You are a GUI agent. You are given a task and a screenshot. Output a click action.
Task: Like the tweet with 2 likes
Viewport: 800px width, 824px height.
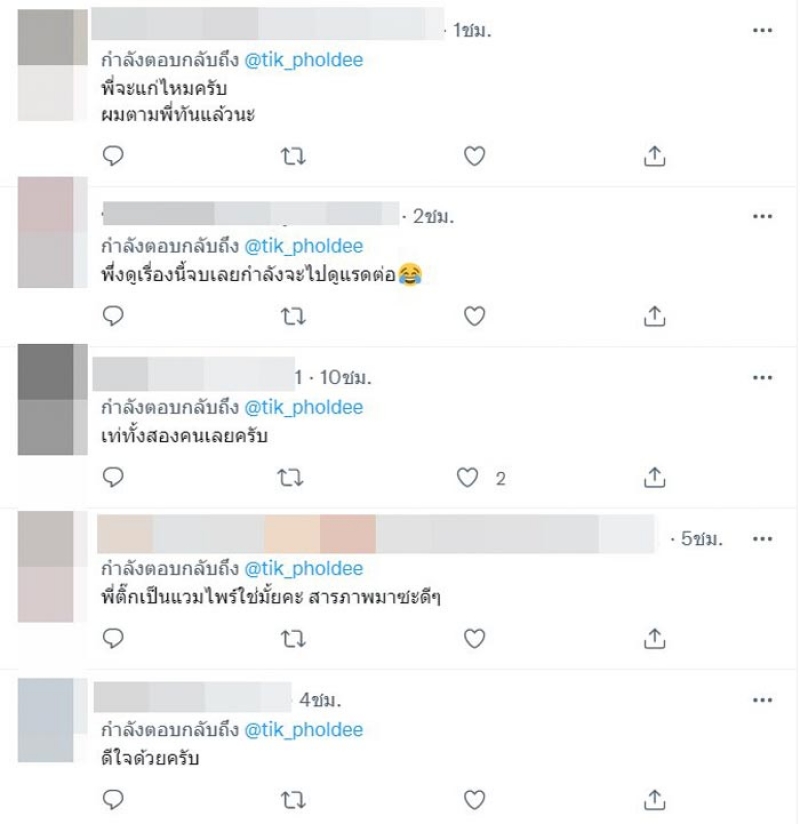click(467, 477)
